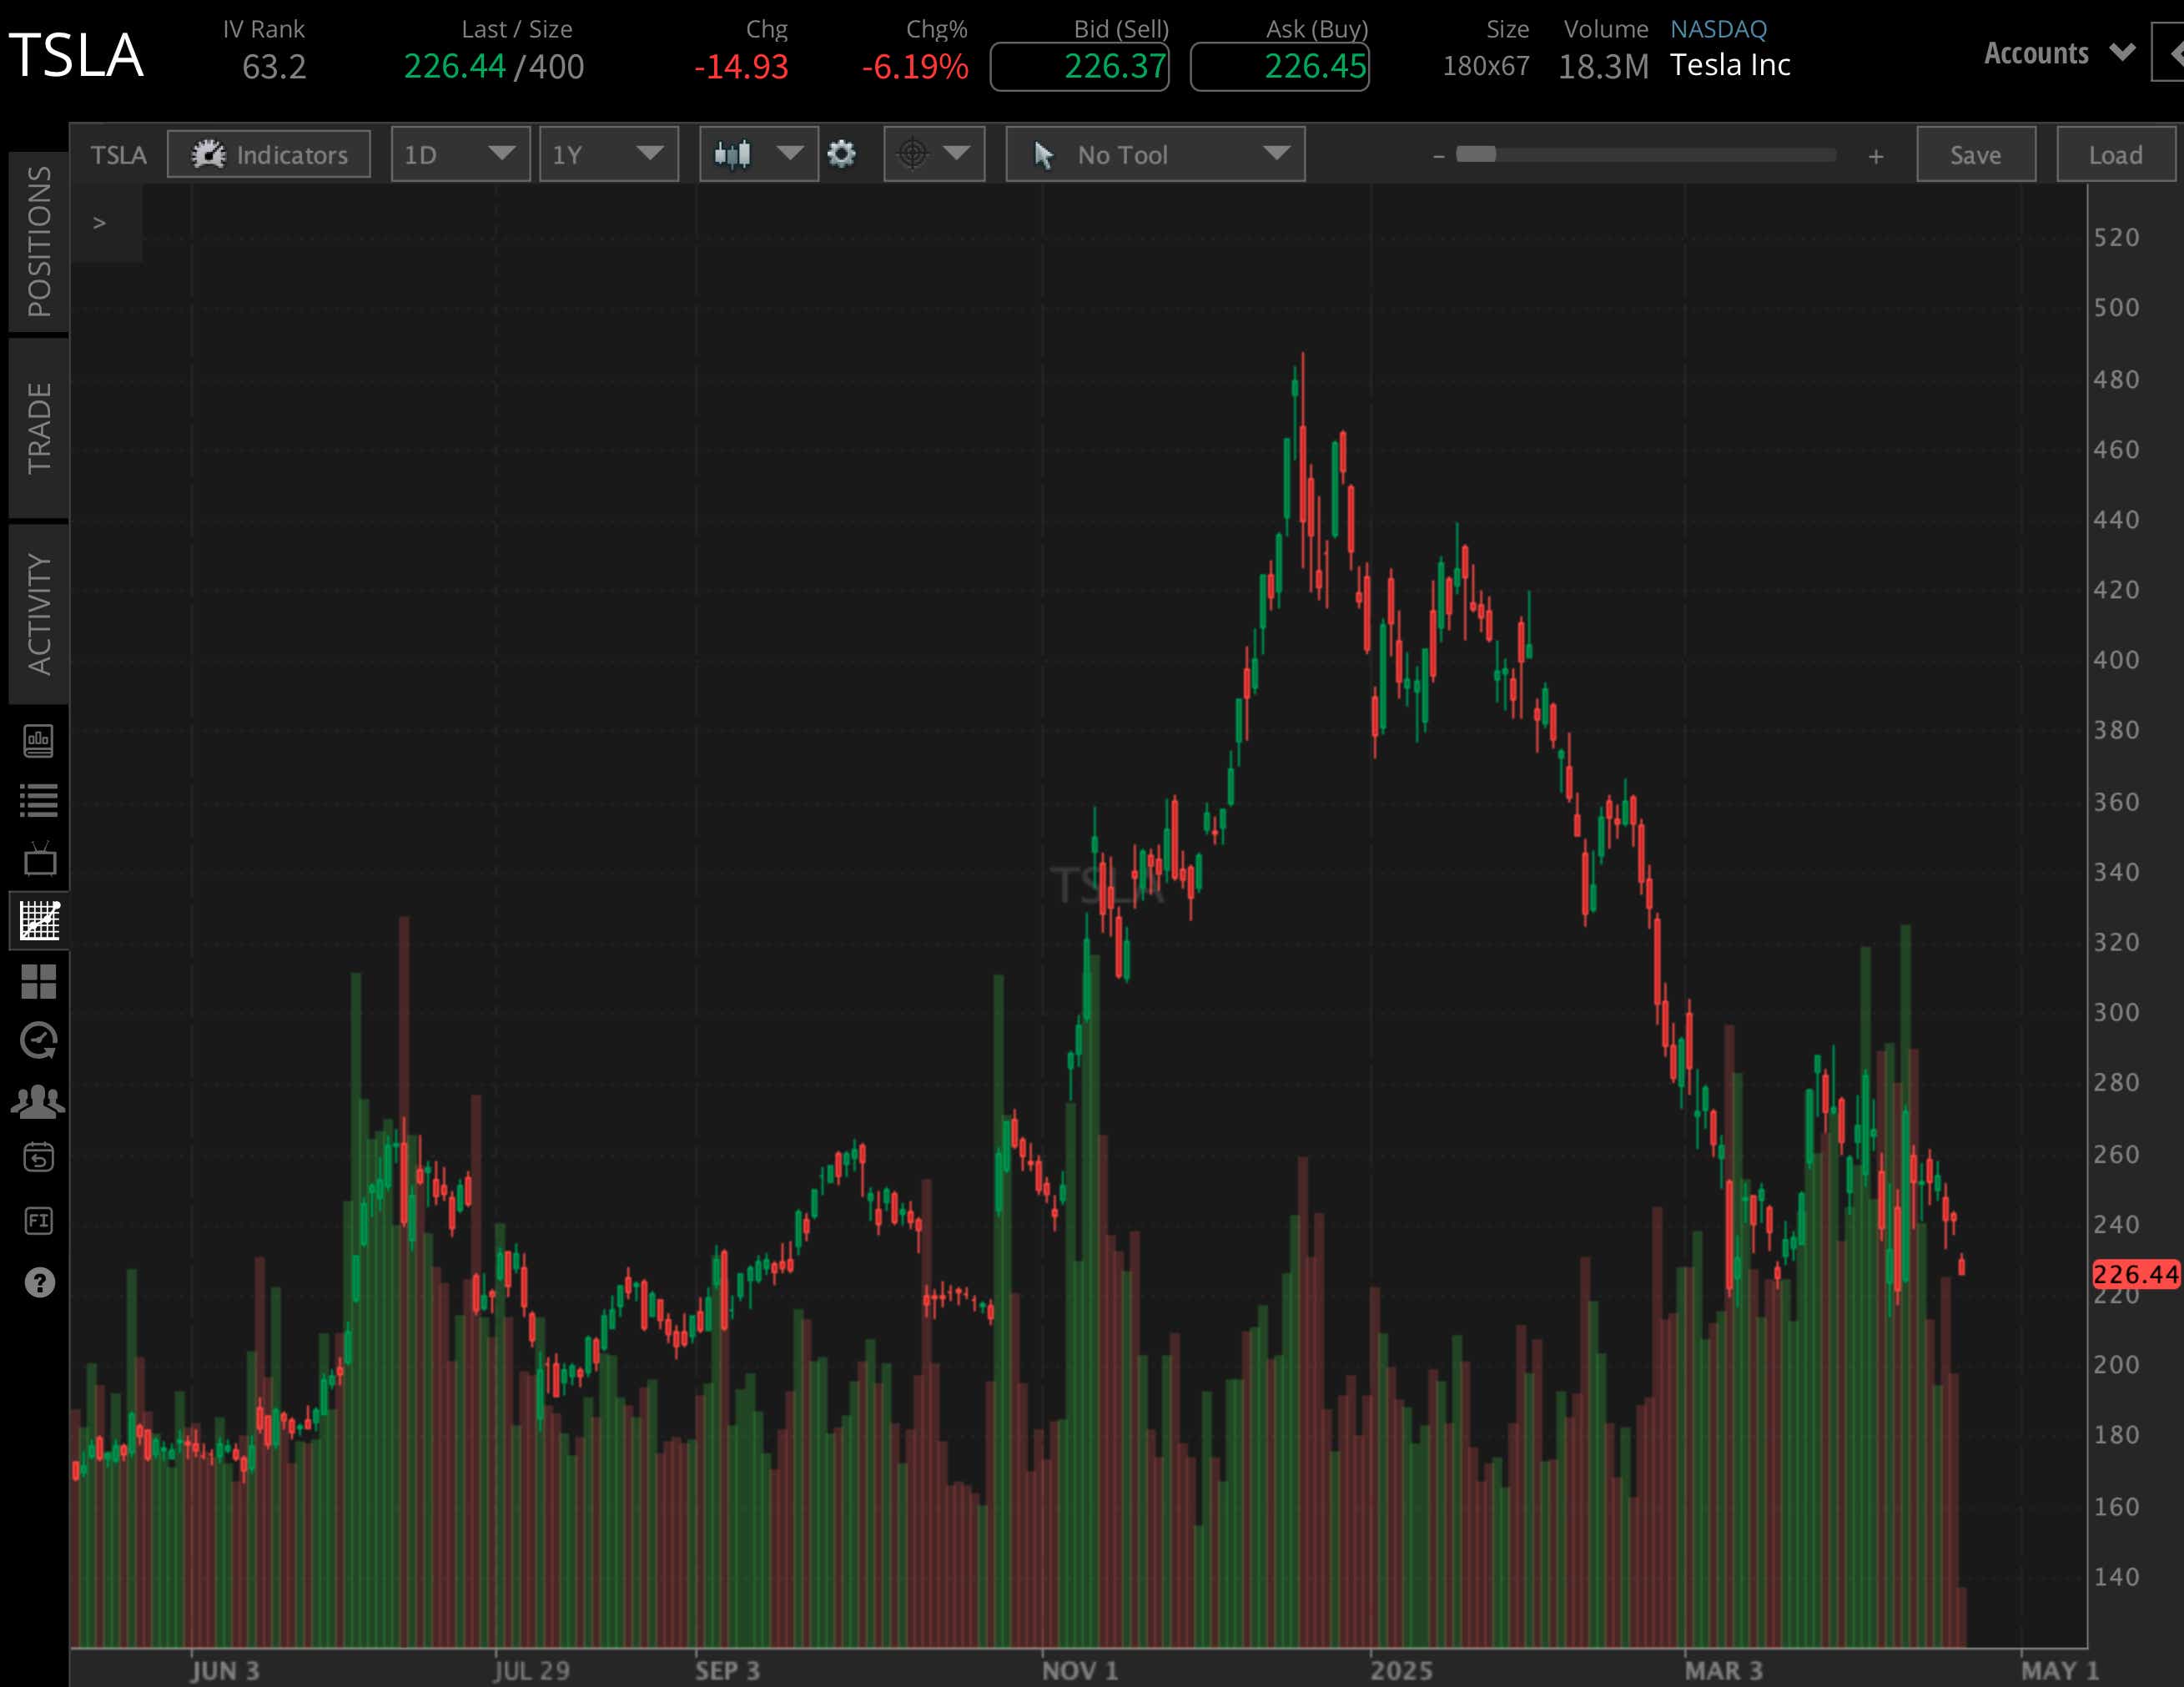Expand the 1D interval dropdown
This screenshot has width=2184, height=1687.
(x=460, y=154)
